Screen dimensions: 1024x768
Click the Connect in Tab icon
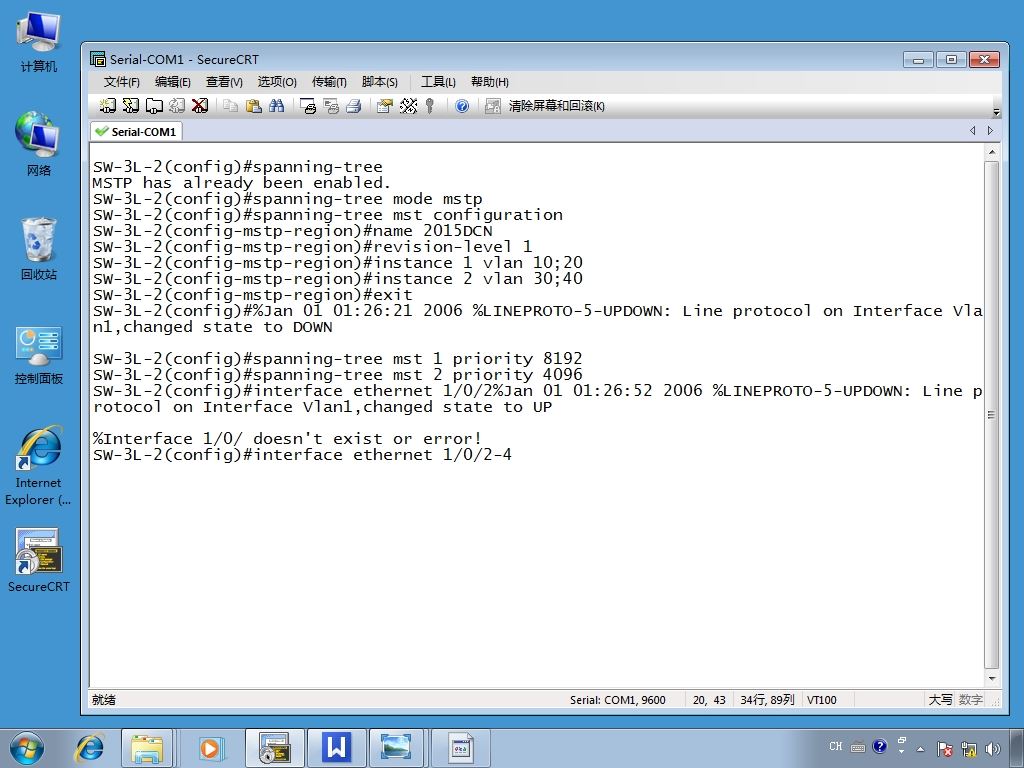[154, 106]
